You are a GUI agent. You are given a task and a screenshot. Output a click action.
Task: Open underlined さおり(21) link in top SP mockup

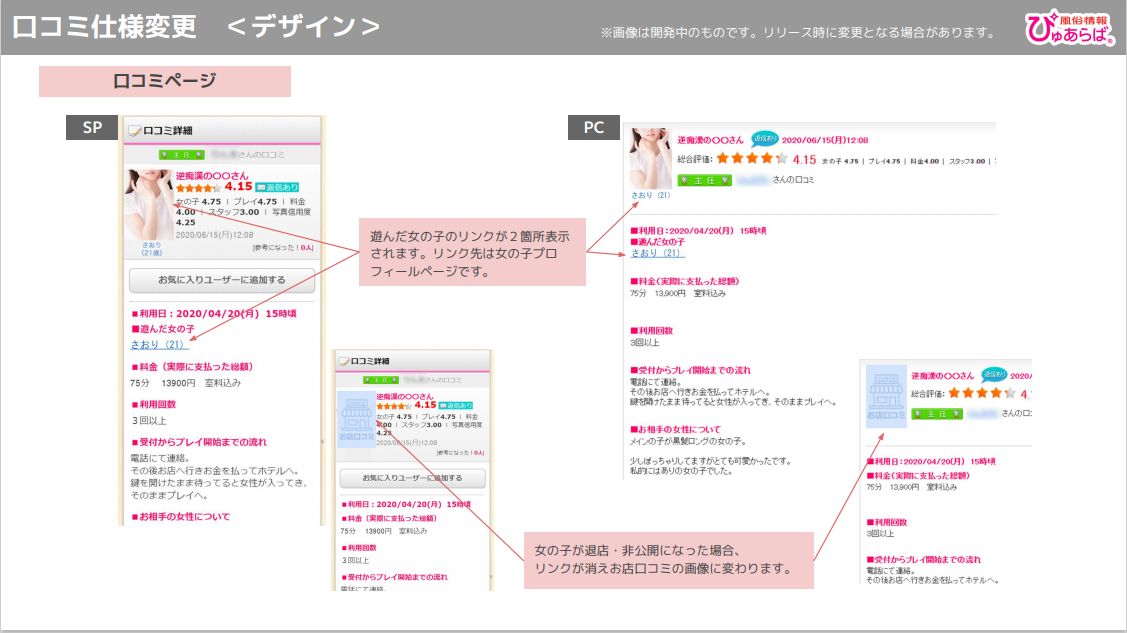(x=157, y=345)
